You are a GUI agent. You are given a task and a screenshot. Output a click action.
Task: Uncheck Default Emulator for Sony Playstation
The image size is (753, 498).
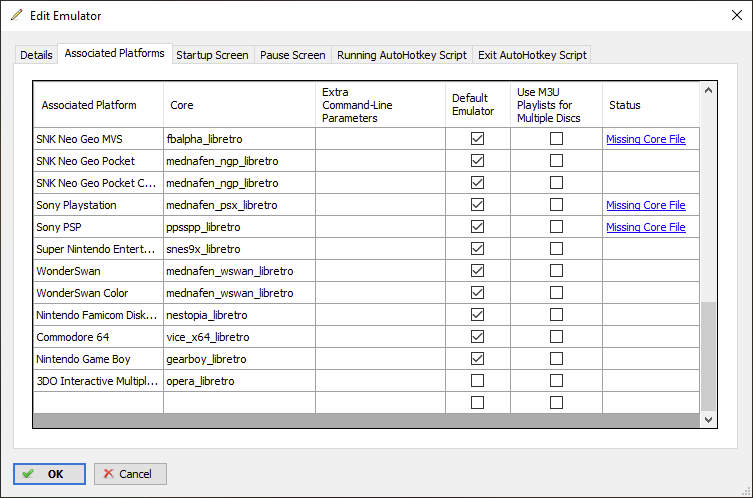pos(477,205)
